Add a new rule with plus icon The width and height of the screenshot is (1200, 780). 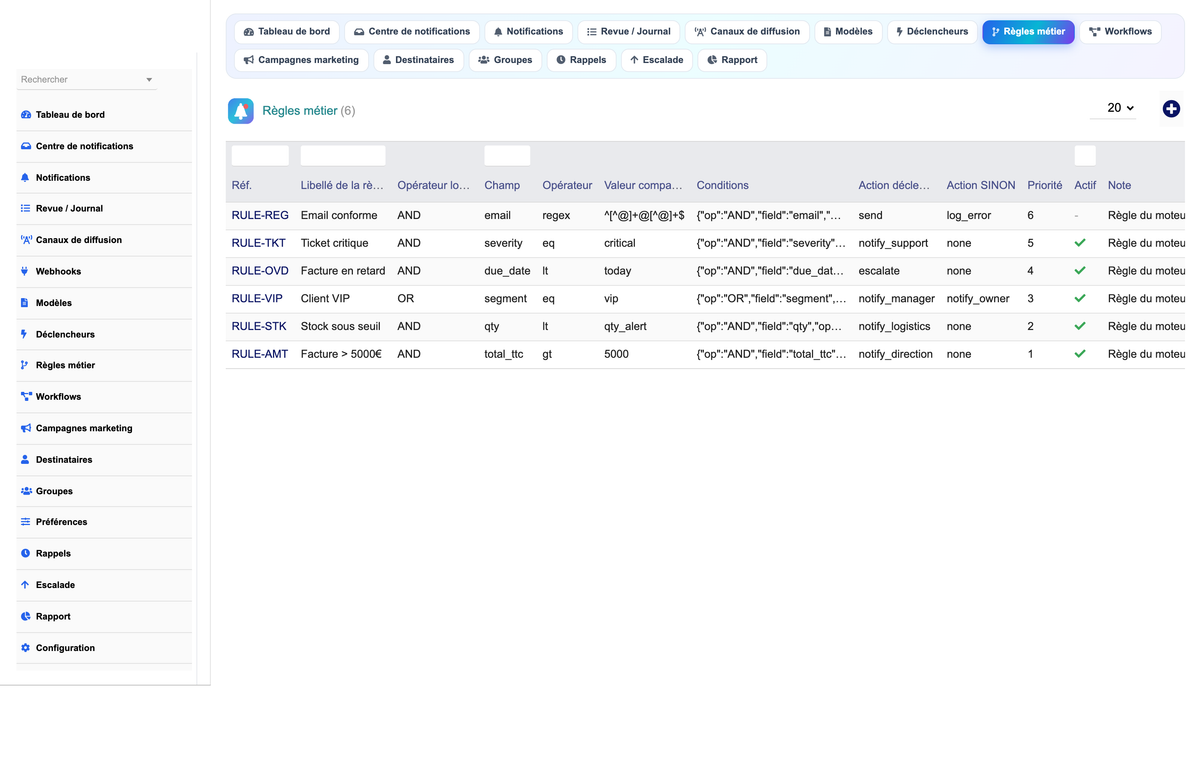1171,109
